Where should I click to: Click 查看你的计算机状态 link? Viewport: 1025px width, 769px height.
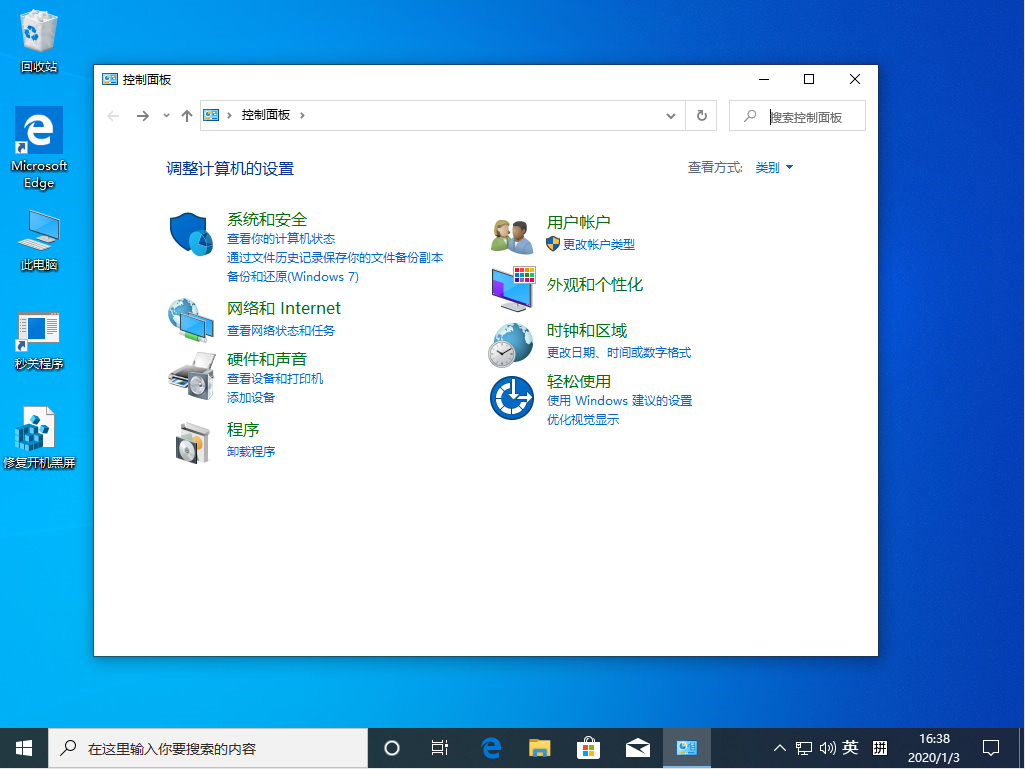click(281, 238)
